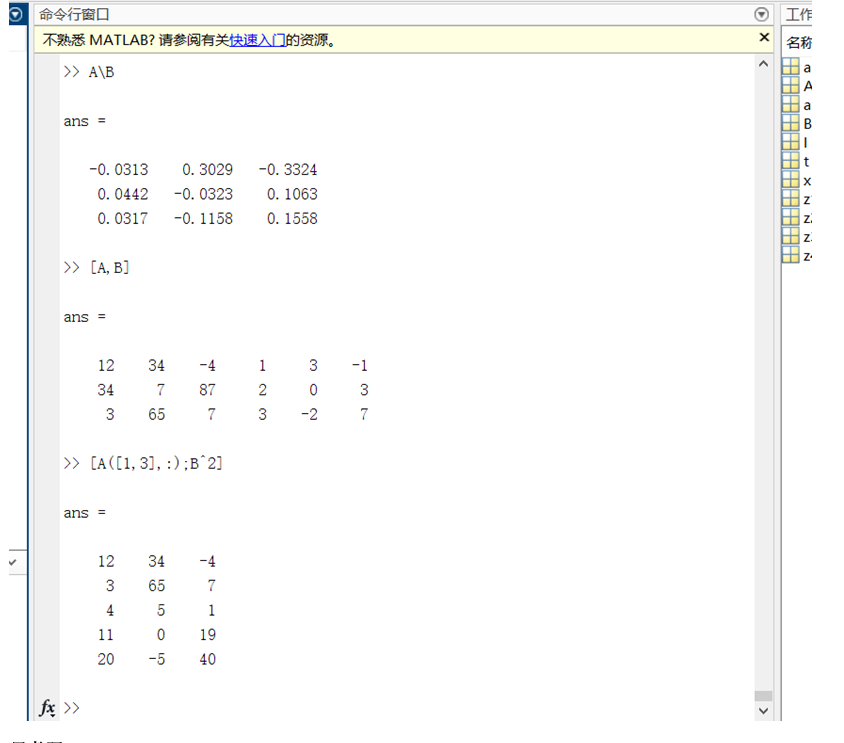Image resolution: width=844 pixels, height=743 pixels.
Task: Select variable t's matrix icon in Workspace
Action: coord(789,161)
